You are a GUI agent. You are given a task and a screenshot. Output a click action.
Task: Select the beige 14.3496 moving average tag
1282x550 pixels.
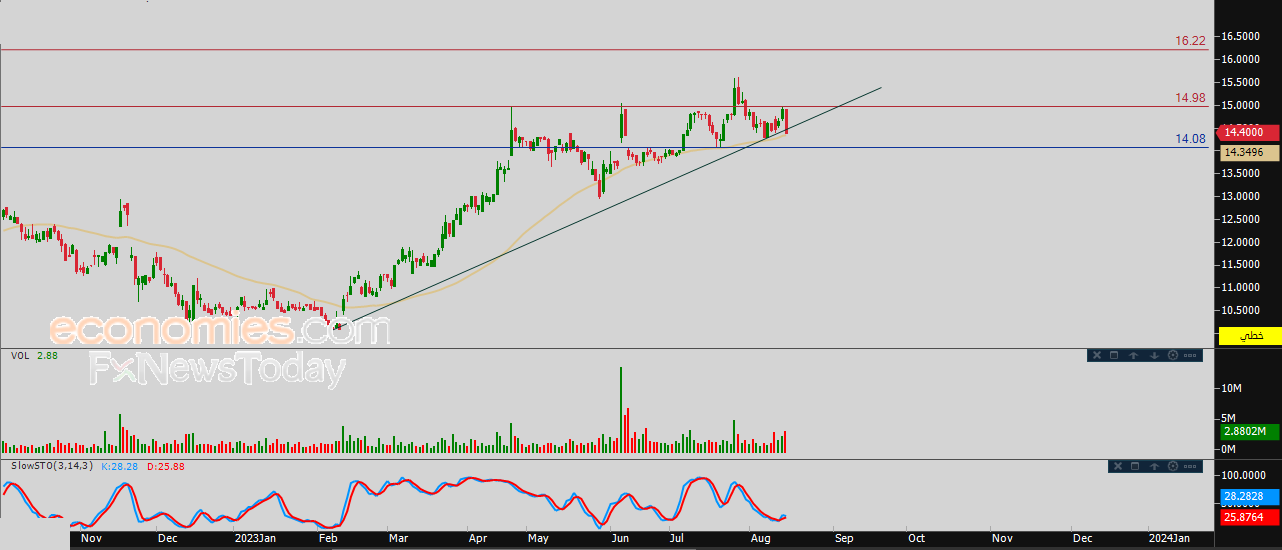(1248, 152)
